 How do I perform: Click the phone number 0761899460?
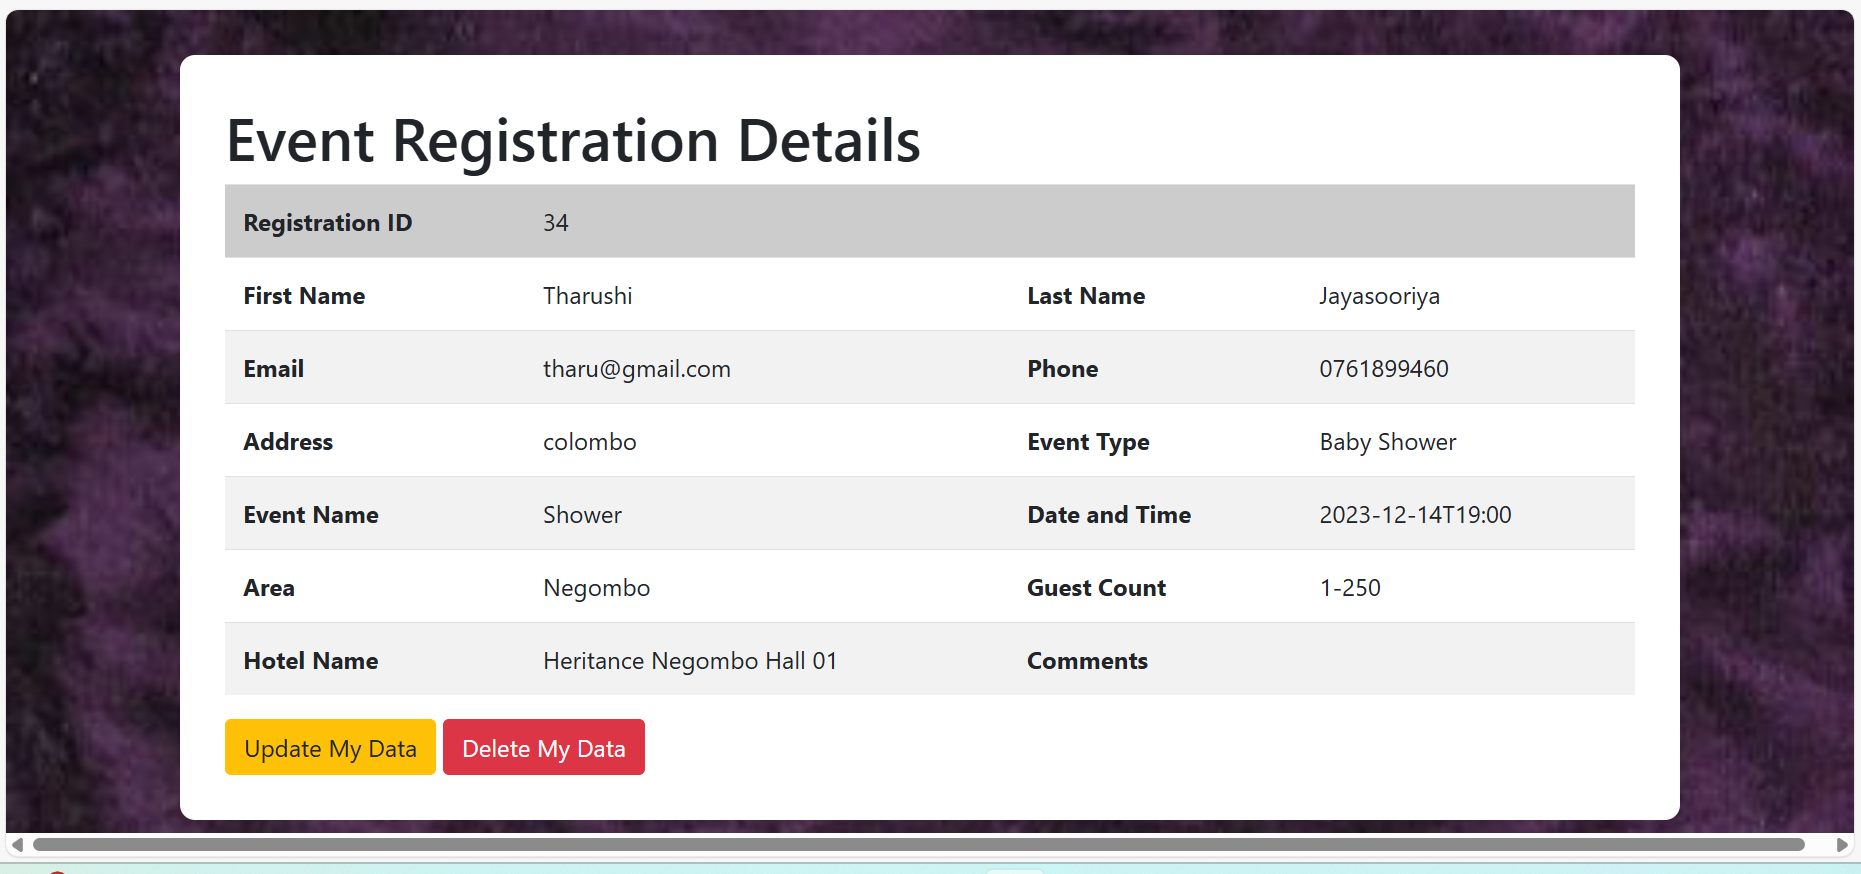[1383, 369]
